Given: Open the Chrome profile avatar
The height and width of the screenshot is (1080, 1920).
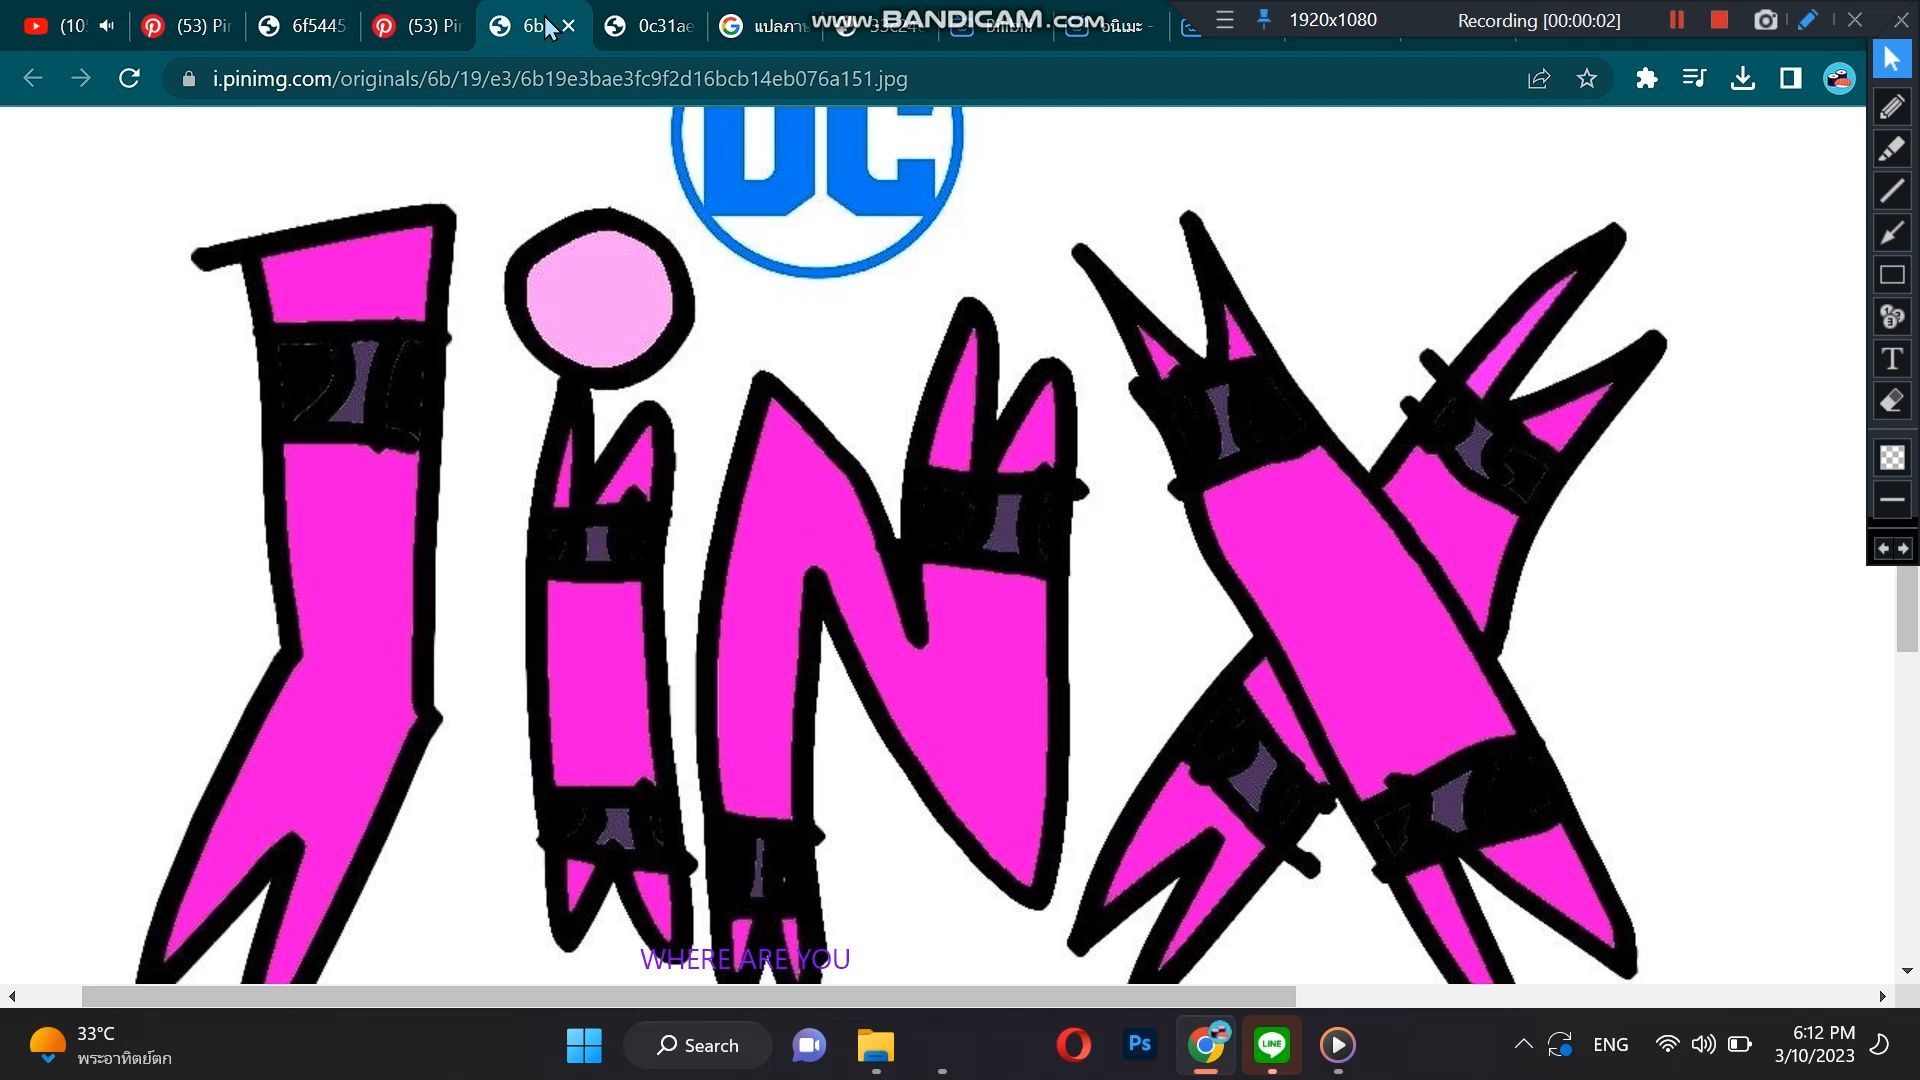Looking at the screenshot, I should [1839, 79].
